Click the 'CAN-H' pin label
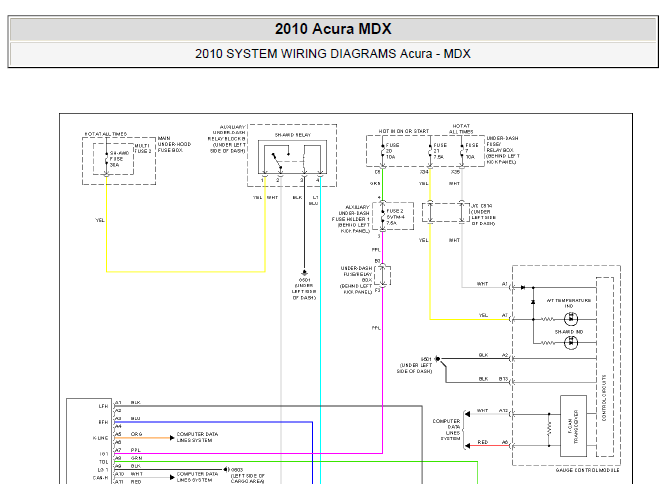Image resolution: width=659 pixels, height=484 pixels. [x=100, y=478]
